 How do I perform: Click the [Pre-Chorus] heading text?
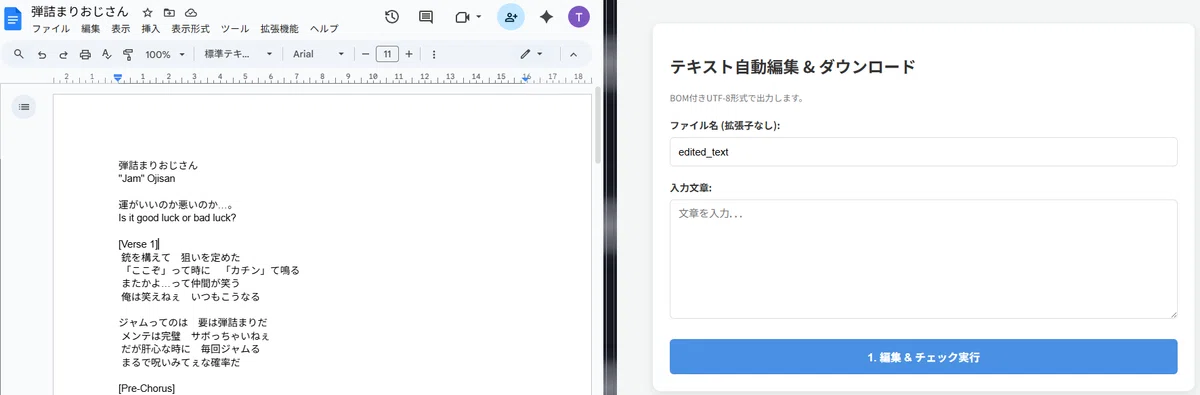[x=147, y=388]
